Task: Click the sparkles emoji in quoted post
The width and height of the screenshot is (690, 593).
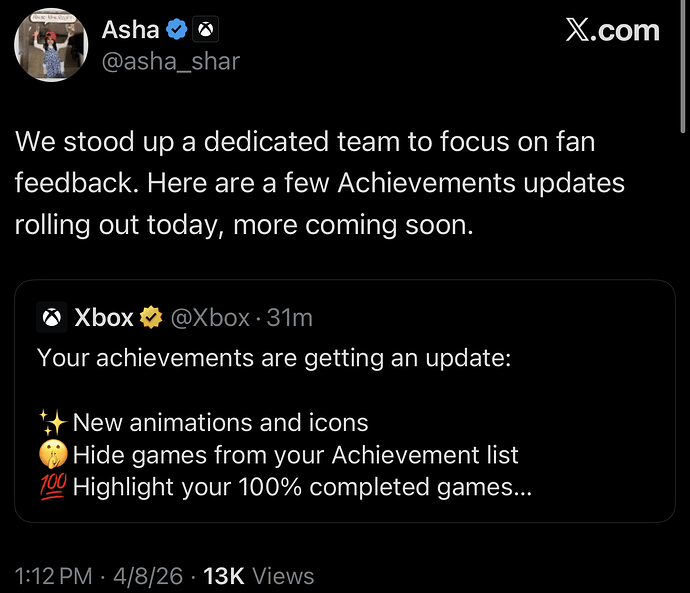Action: point(51,422)
